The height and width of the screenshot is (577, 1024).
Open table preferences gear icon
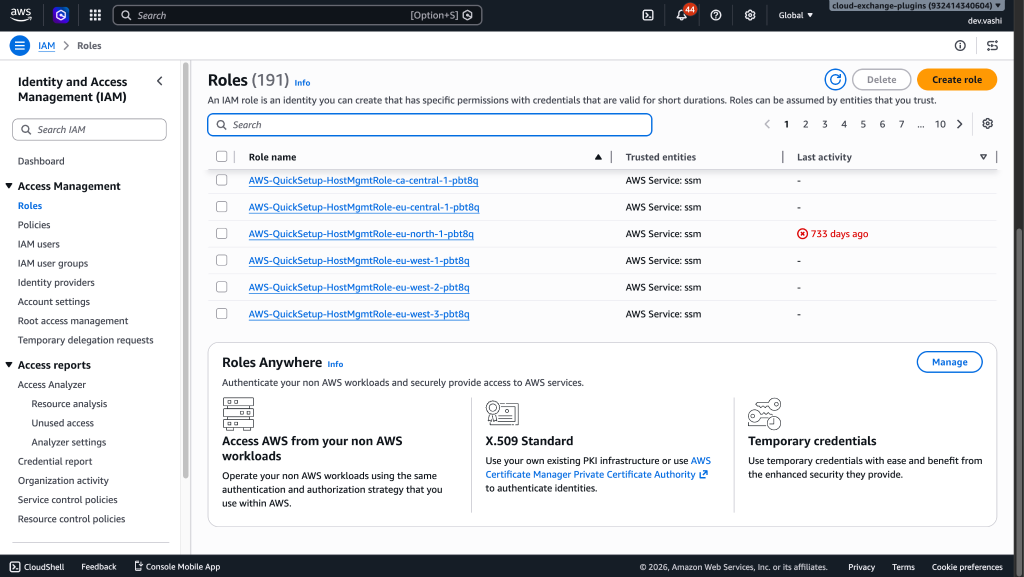(x=987, y=123)
